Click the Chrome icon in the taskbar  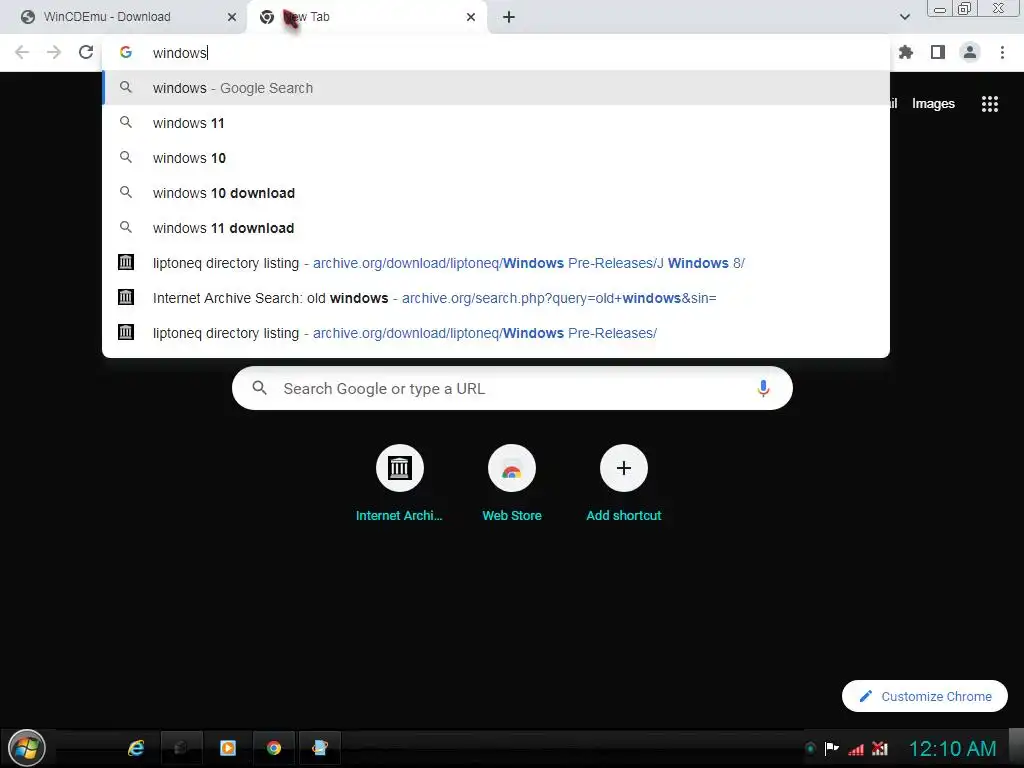point(274,748)
